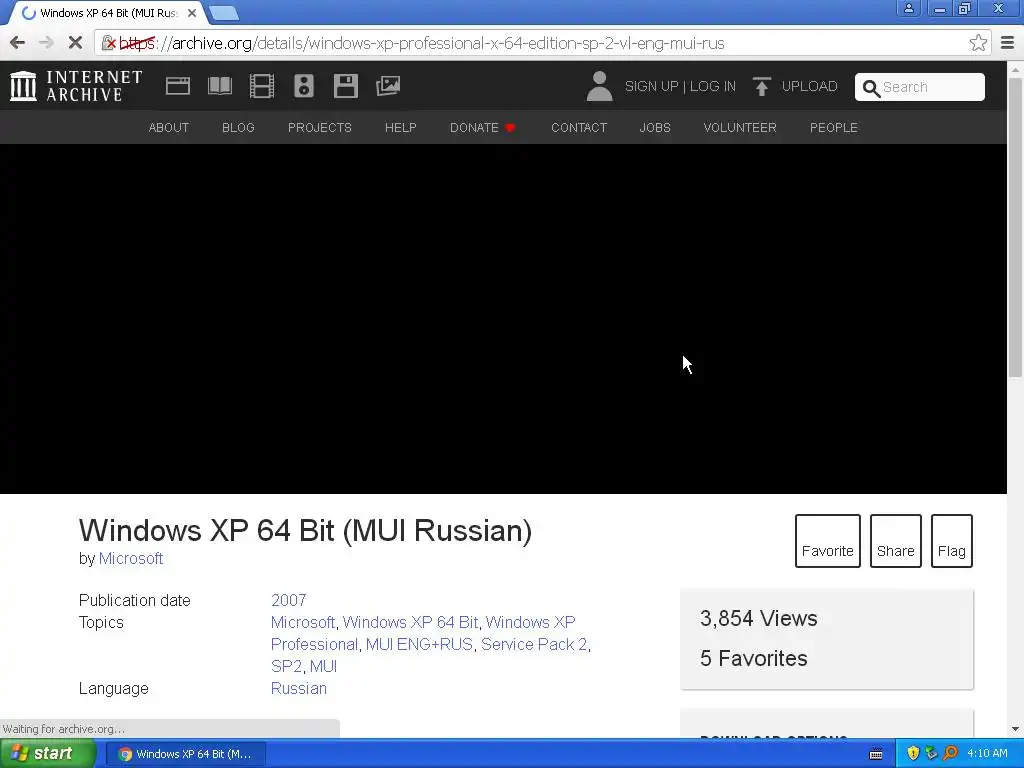The height and width of the screenshot is (768, 1024).
Task: Open the Images icon
Action: 388,86
